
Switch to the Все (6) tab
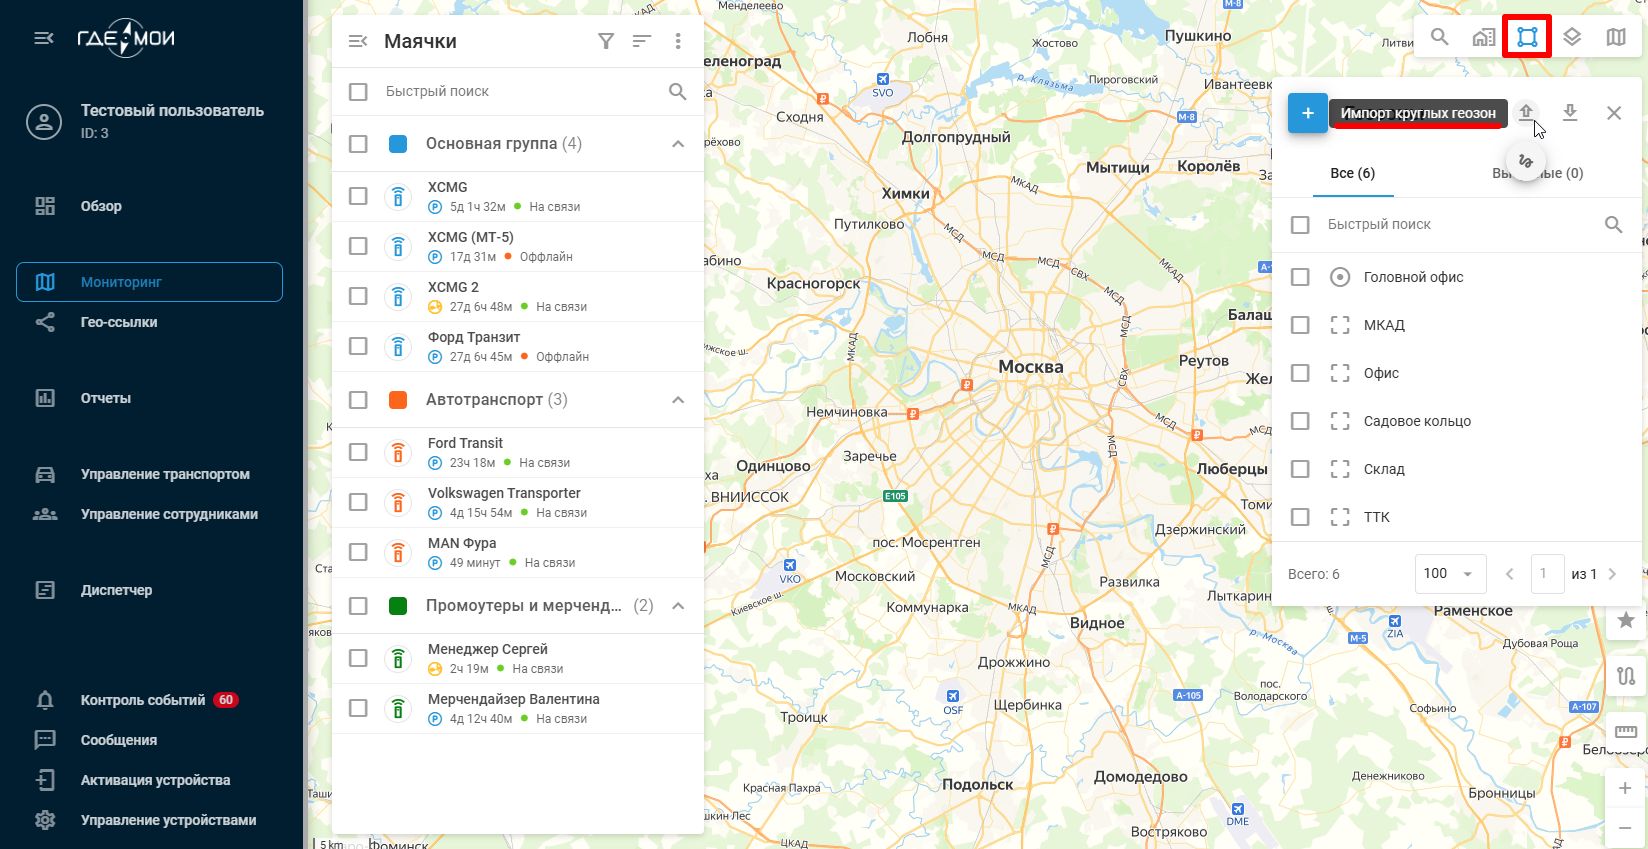(x=1352, y=173)
